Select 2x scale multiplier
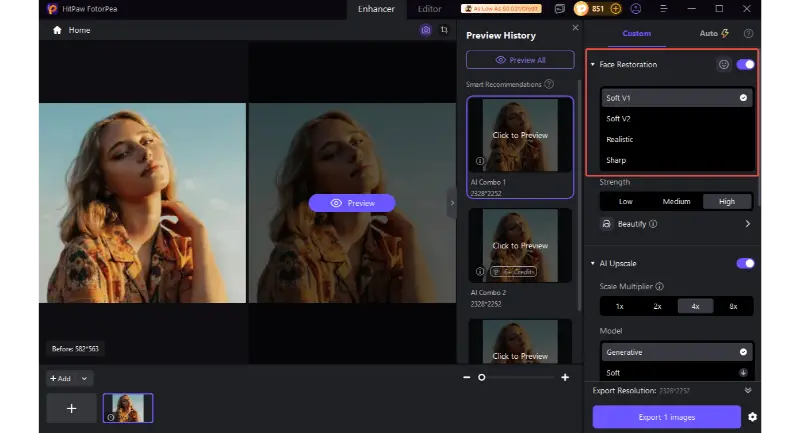This screenshot has width=800, height=433. tap(658, 306)
